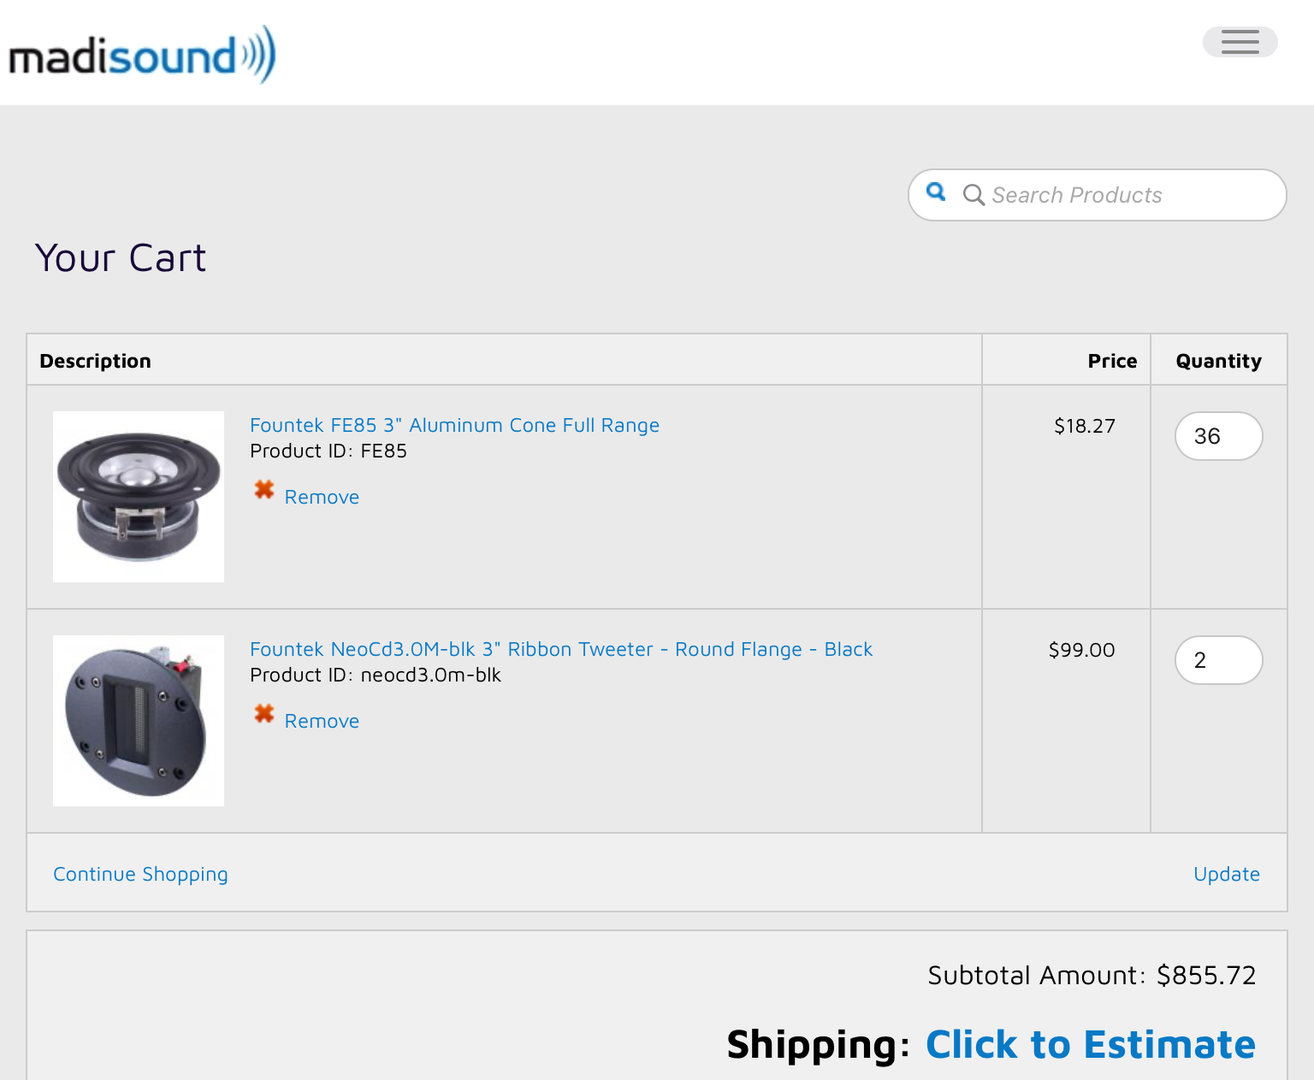This screenshot has height=1080, width=1314.
Task: Open Fountek FE85 Aluminum Cone Full Range link
Action: pyautogui.click(x=454, y=425)
